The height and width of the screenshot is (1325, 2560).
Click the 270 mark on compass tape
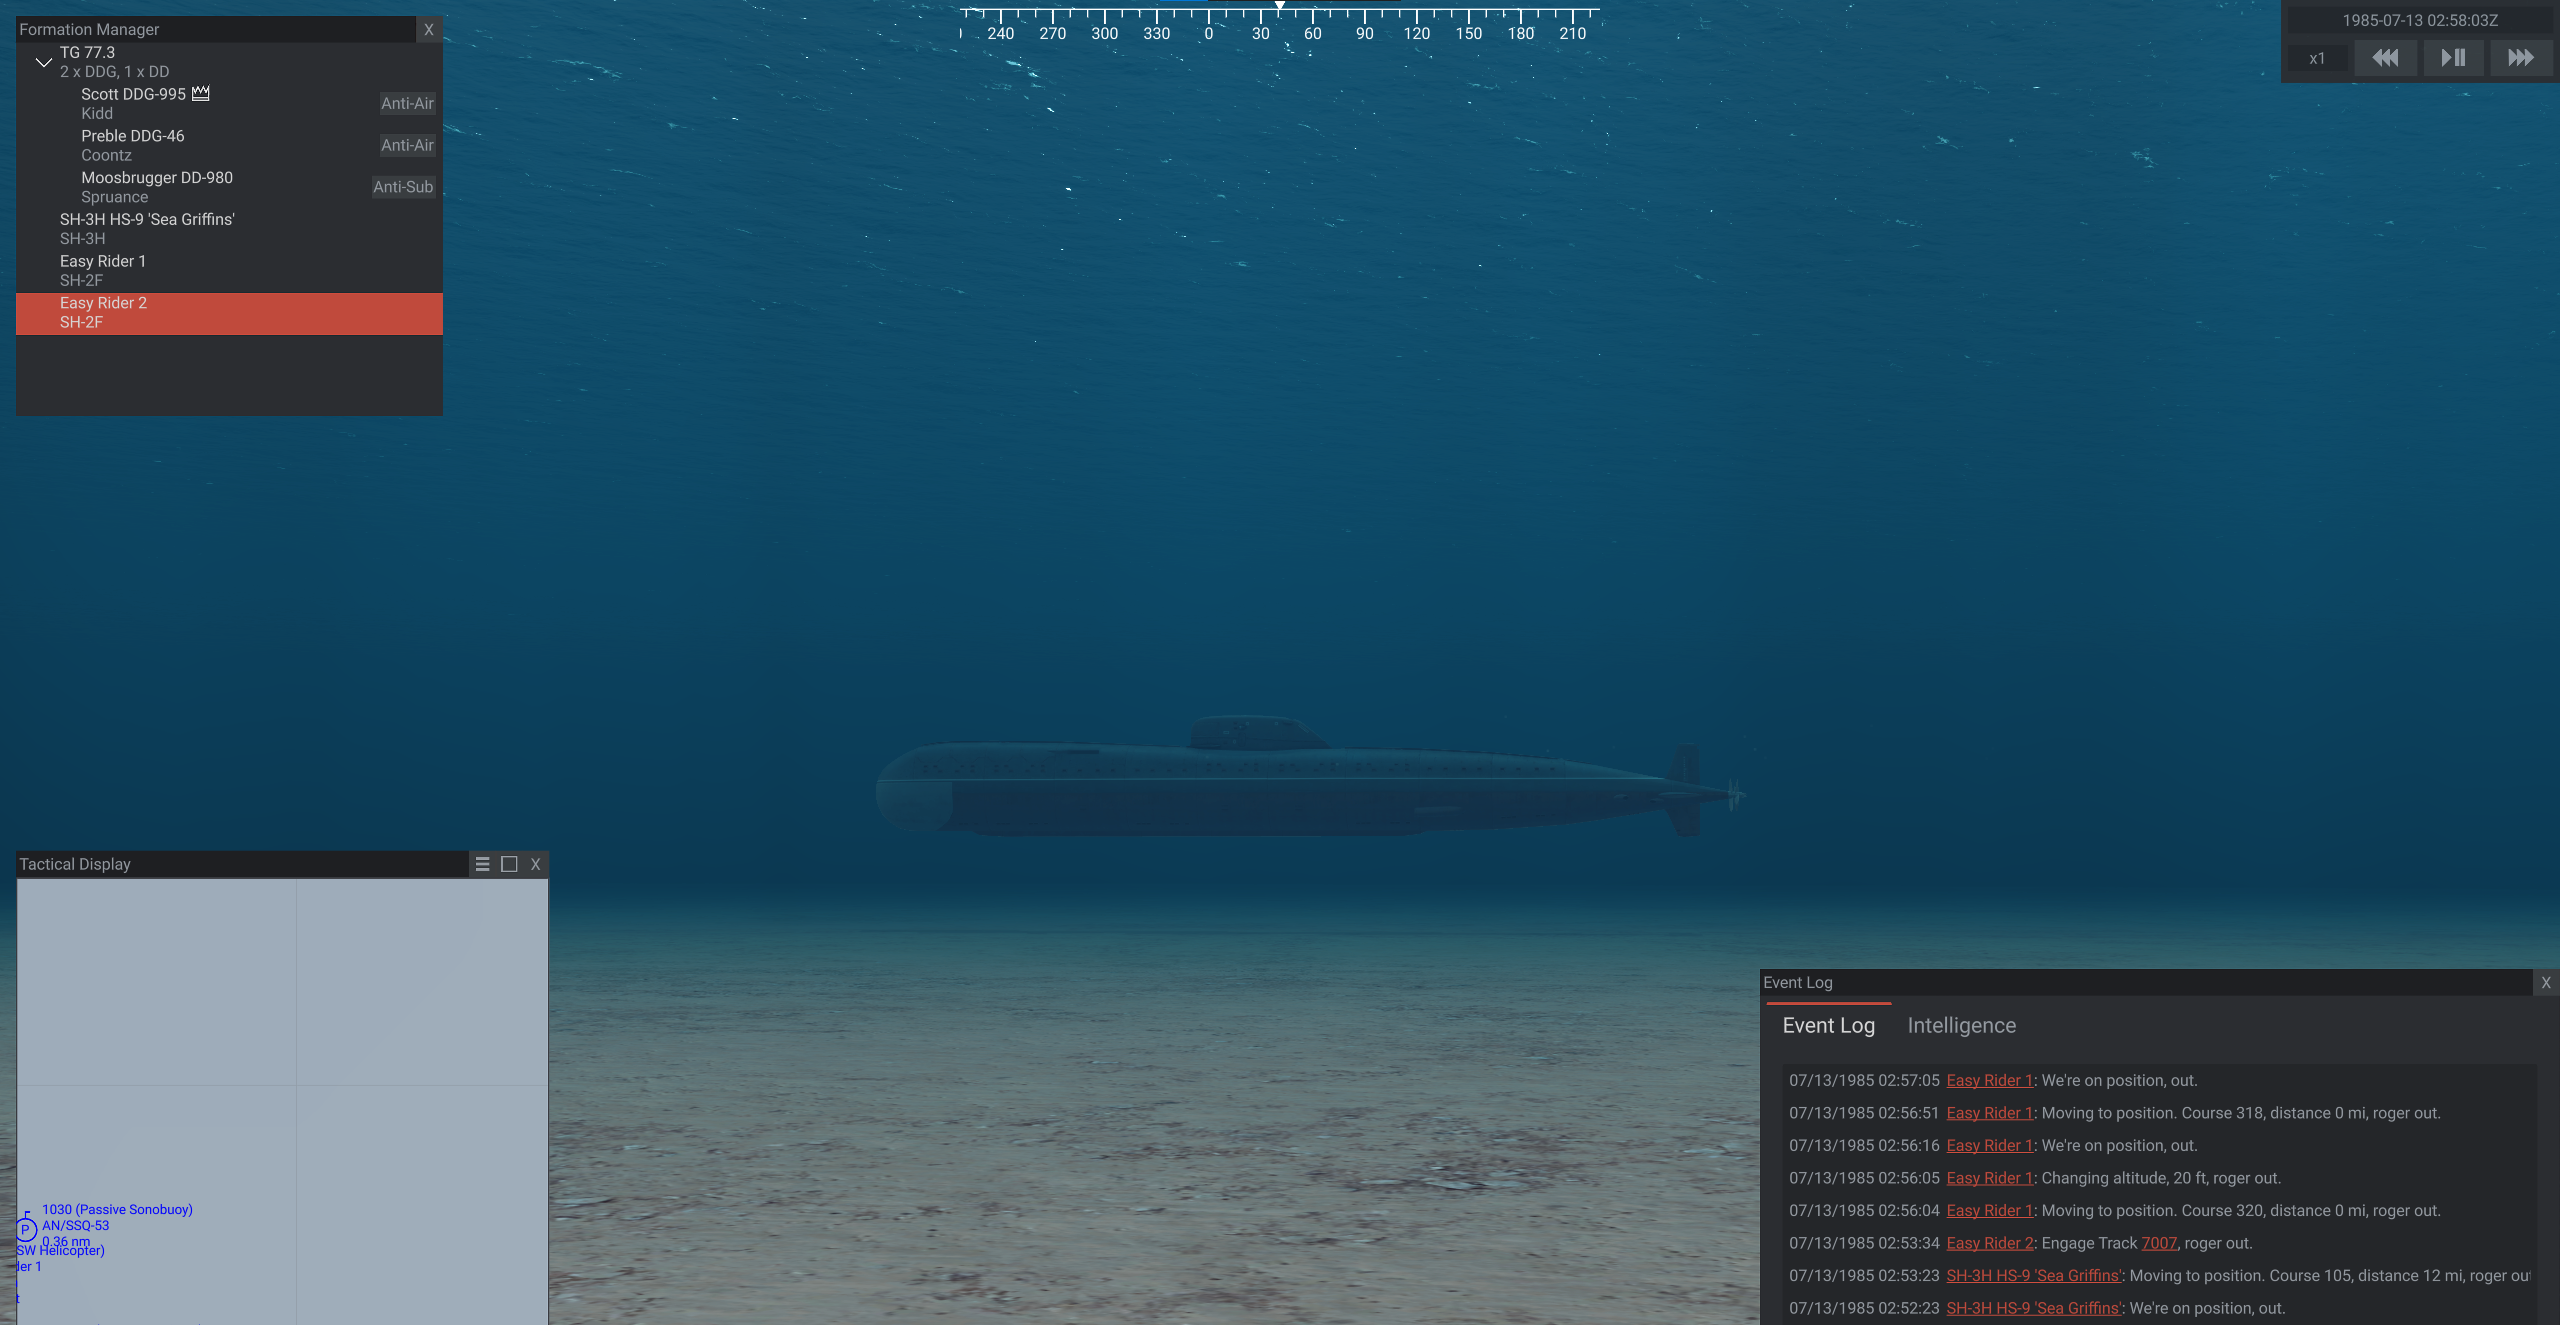pyautogui.click(x=1052, y=34)
